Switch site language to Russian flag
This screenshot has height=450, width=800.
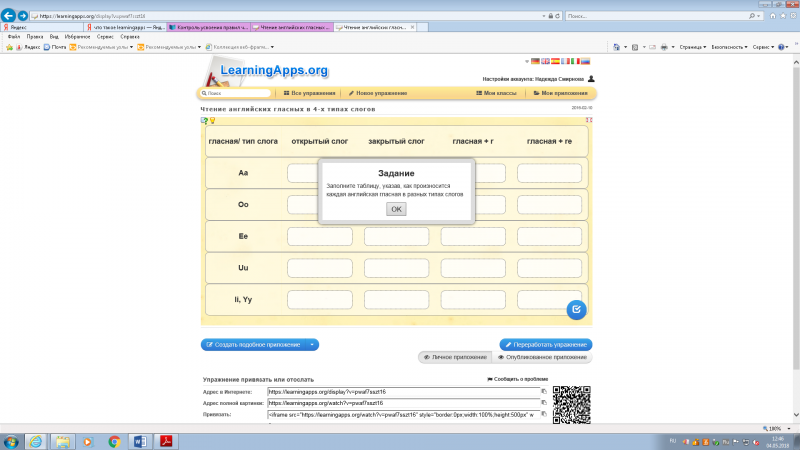[585, 61]
